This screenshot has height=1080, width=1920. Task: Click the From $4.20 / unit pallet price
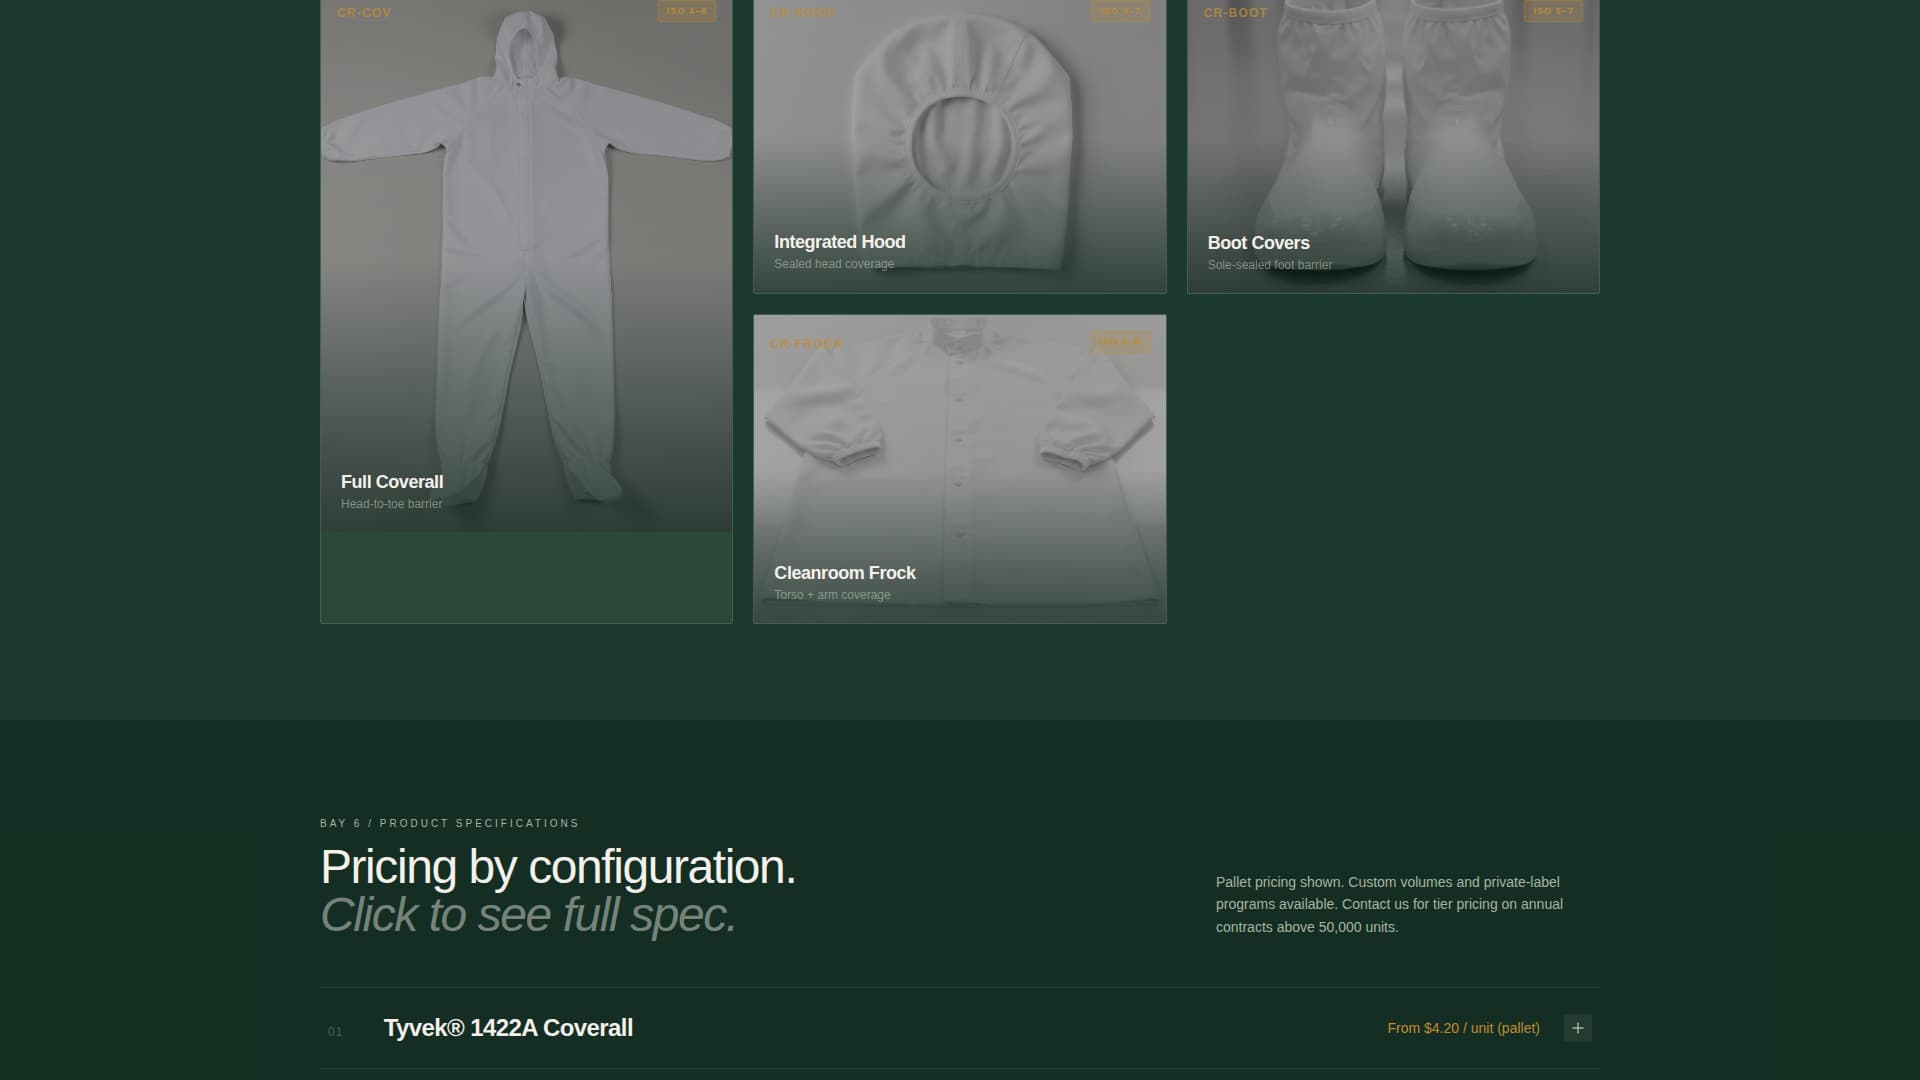[1462, 1028]
